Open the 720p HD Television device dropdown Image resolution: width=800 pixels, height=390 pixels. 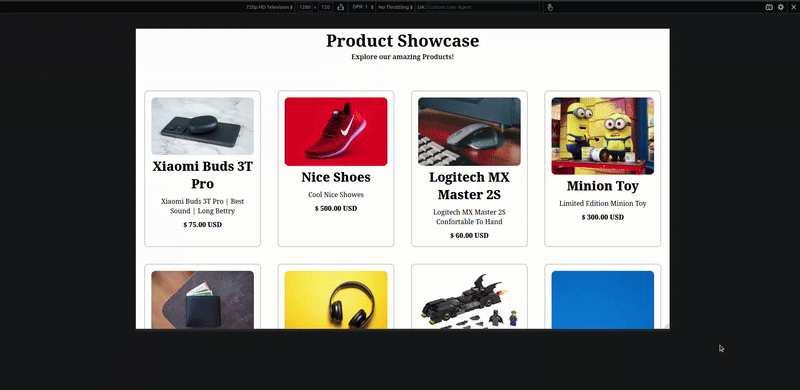[269, 7]
